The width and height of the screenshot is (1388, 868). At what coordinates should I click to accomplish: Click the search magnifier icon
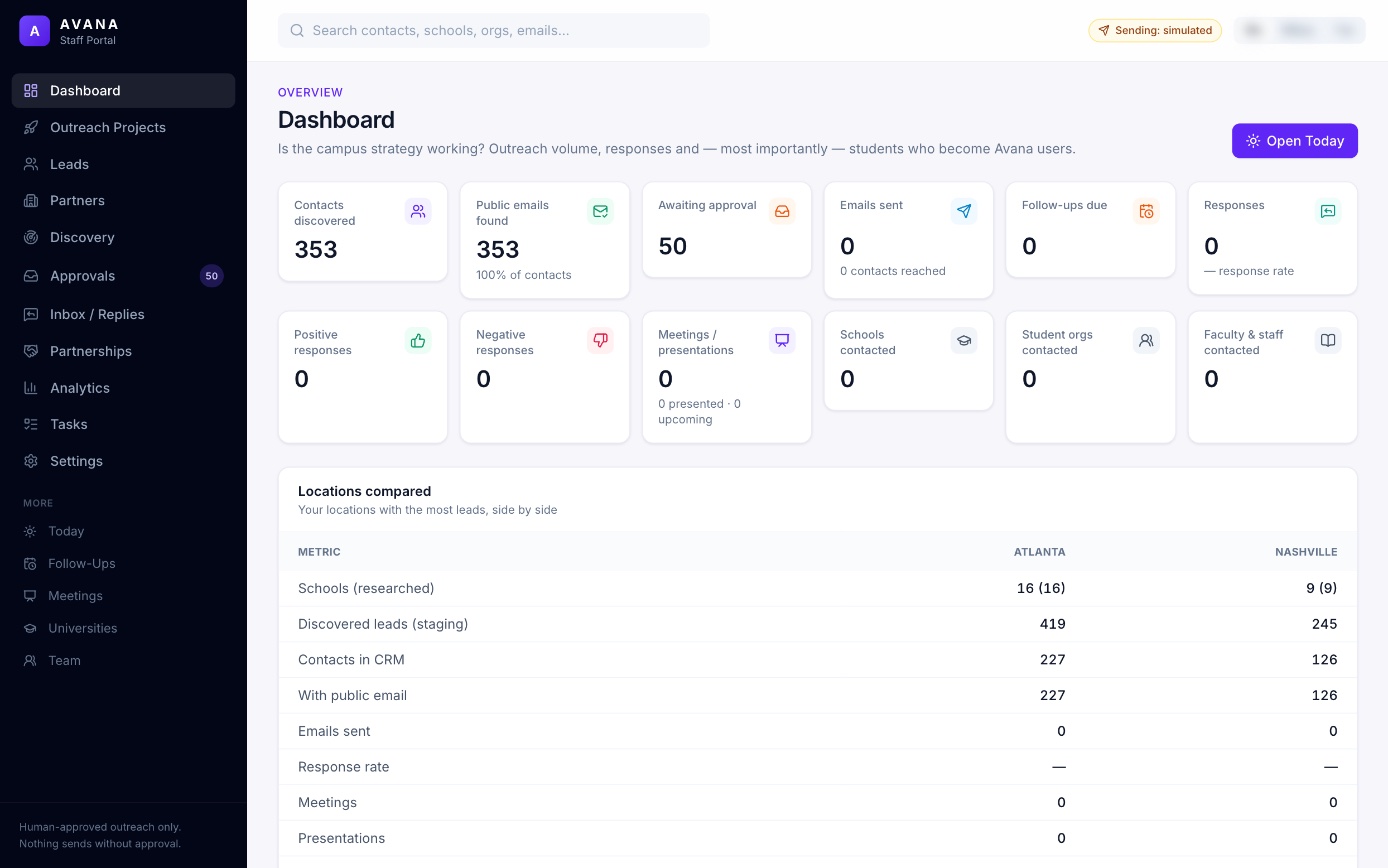click(297, 30)
